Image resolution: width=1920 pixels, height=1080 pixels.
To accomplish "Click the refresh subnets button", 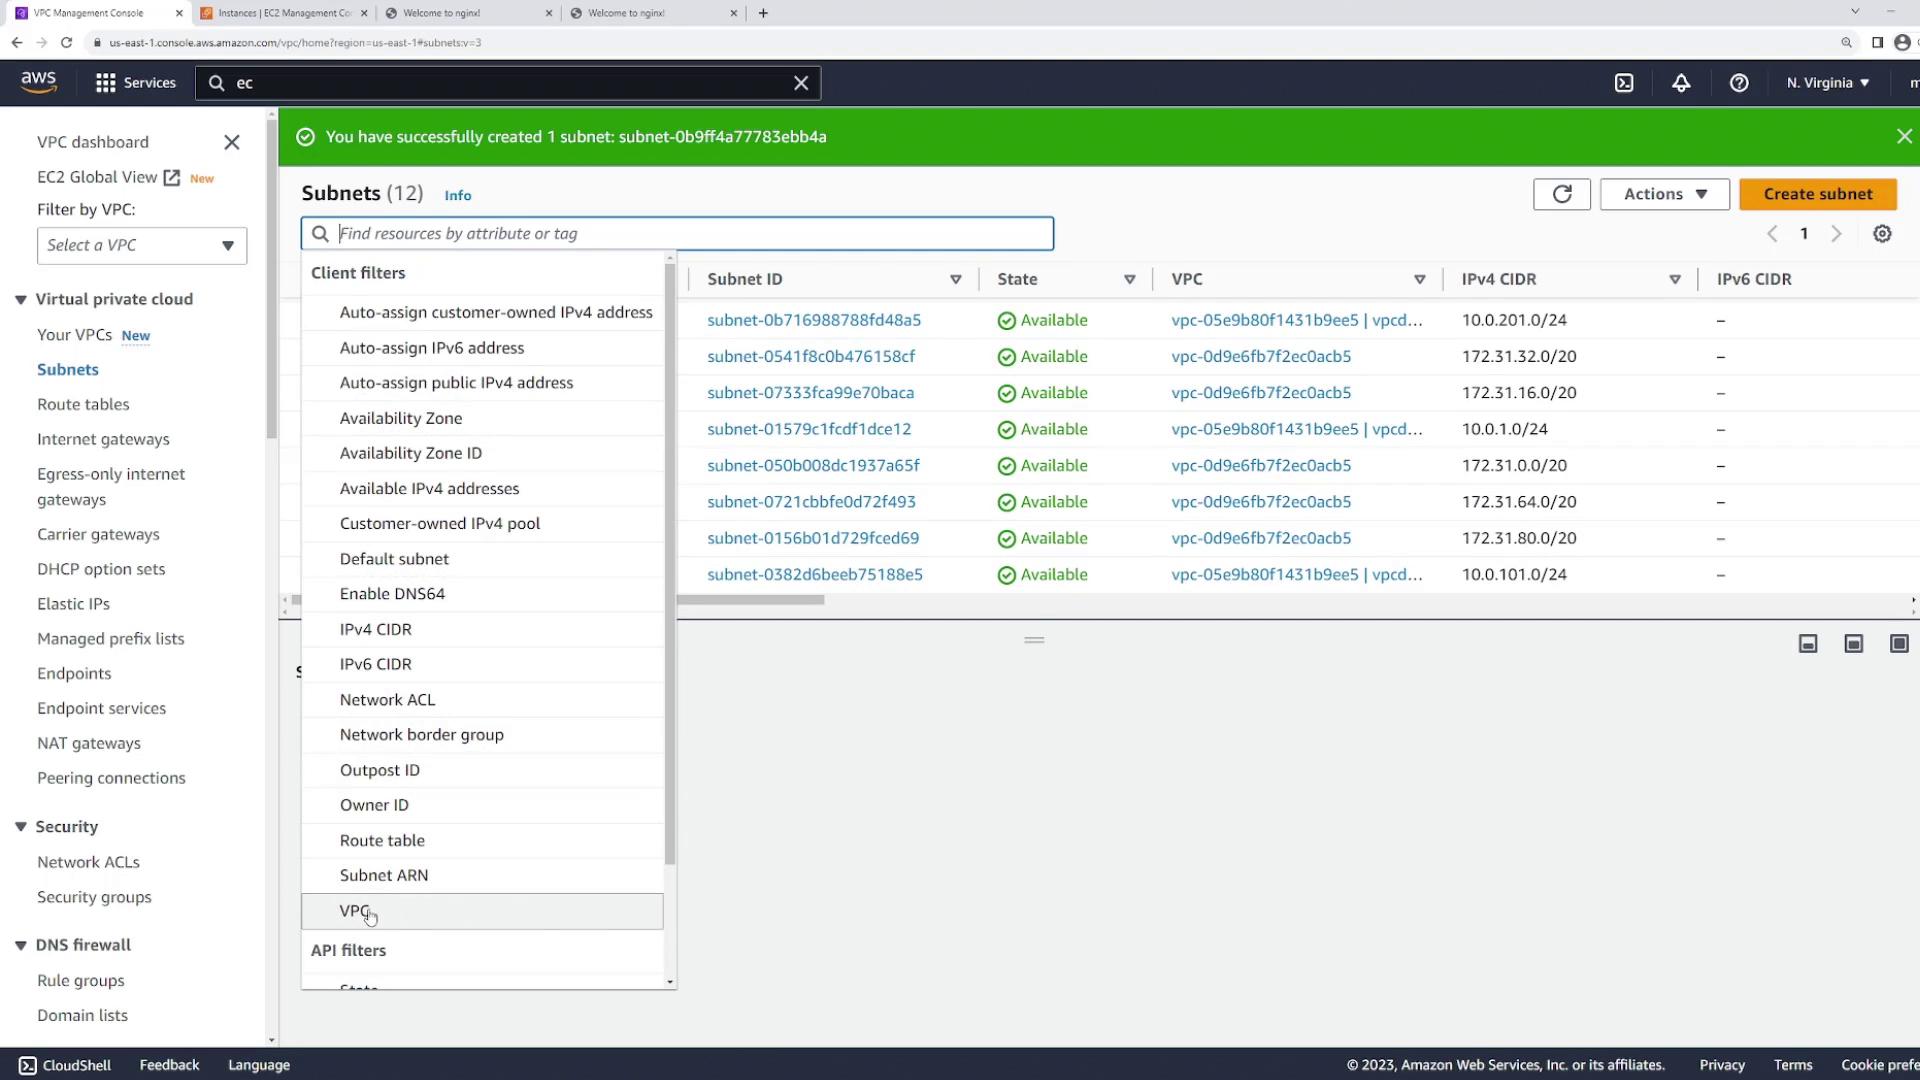I will [x=1561, y=194].
